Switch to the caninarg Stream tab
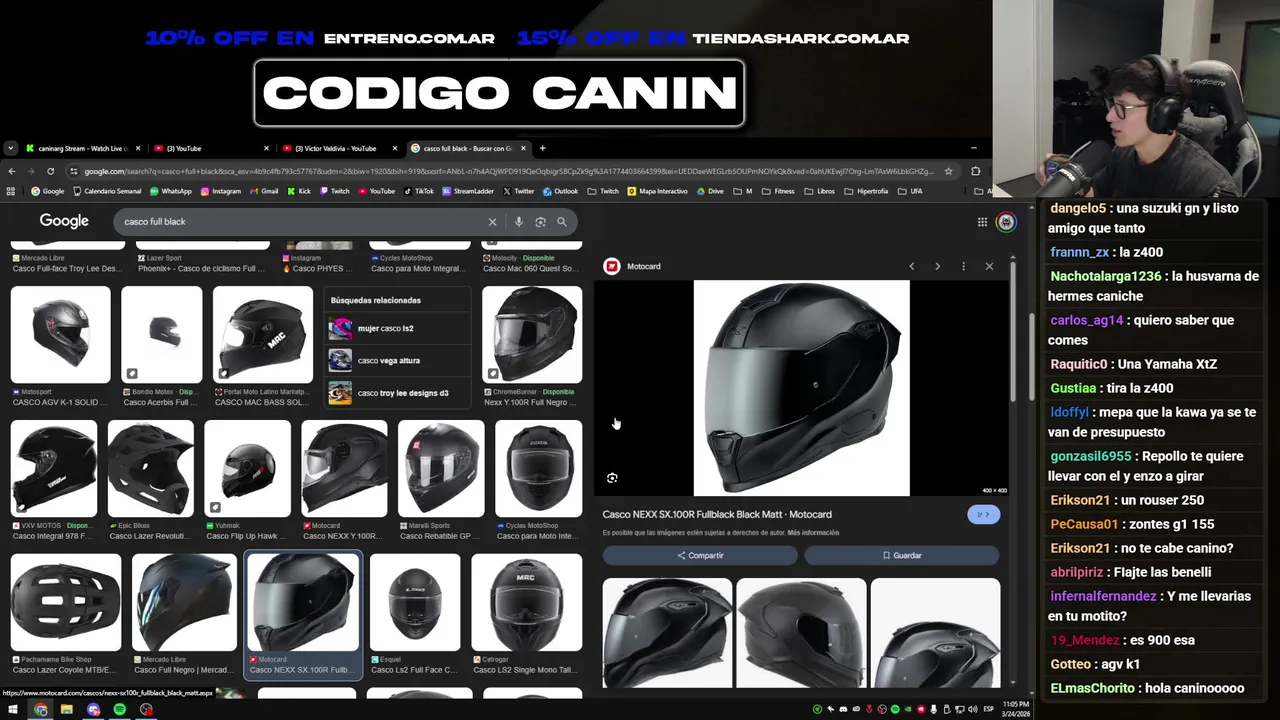This screenshot has width=1280, height=720. coord(82,148)
